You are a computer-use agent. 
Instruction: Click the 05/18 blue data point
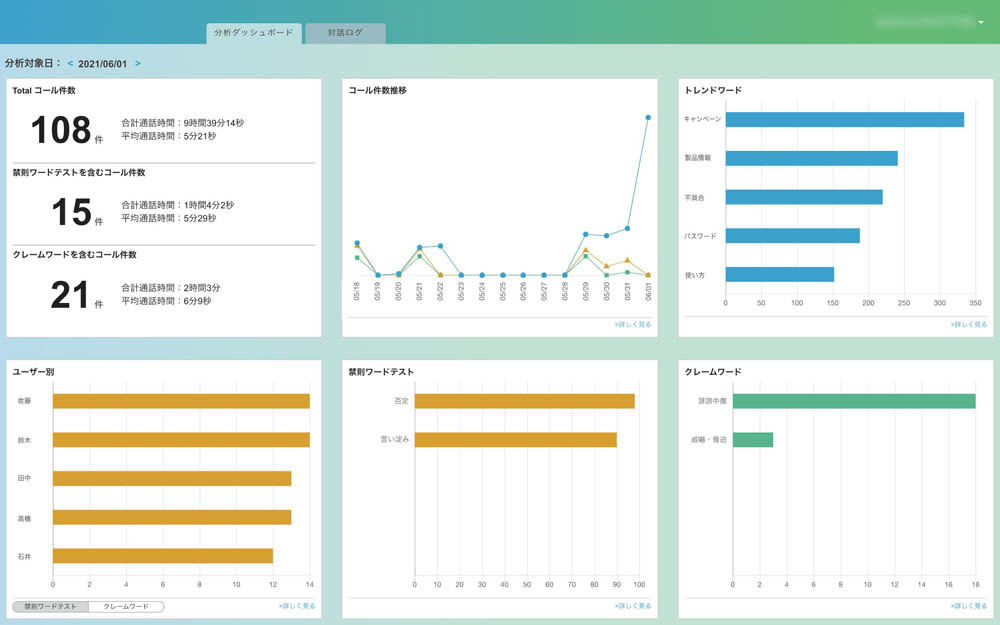point(357,243)
